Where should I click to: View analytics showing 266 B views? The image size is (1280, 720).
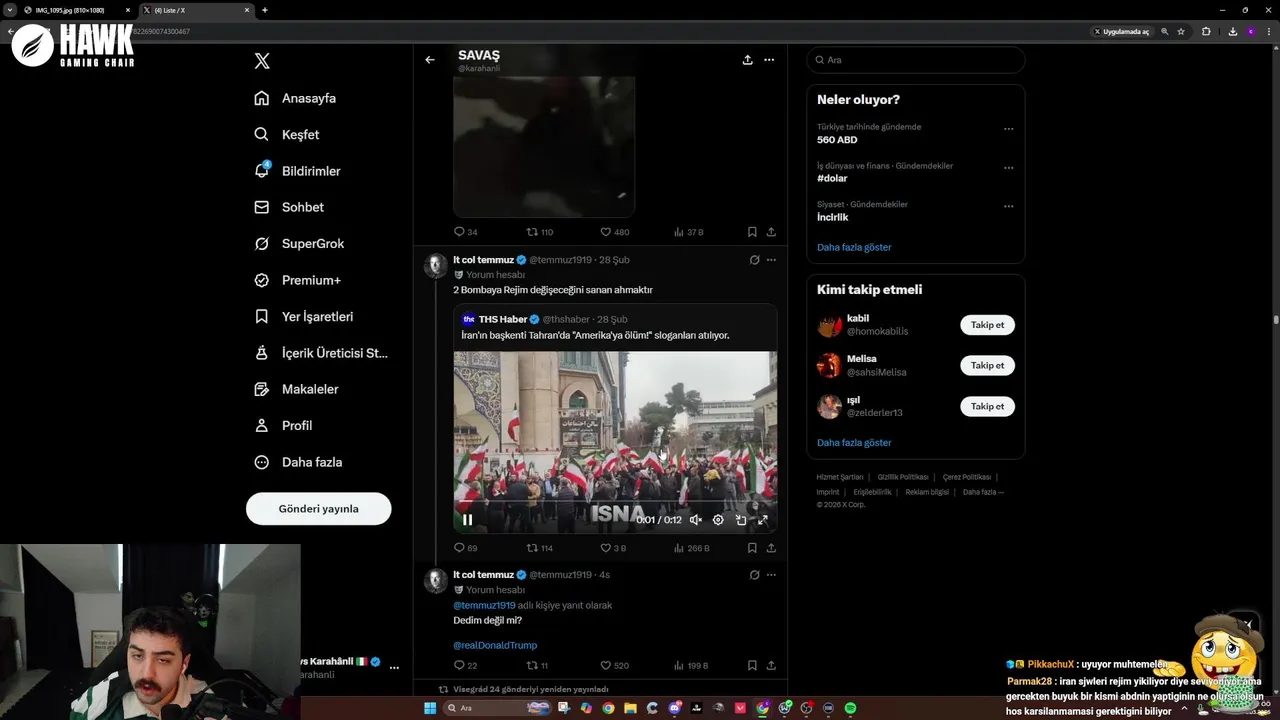[691, 548]
